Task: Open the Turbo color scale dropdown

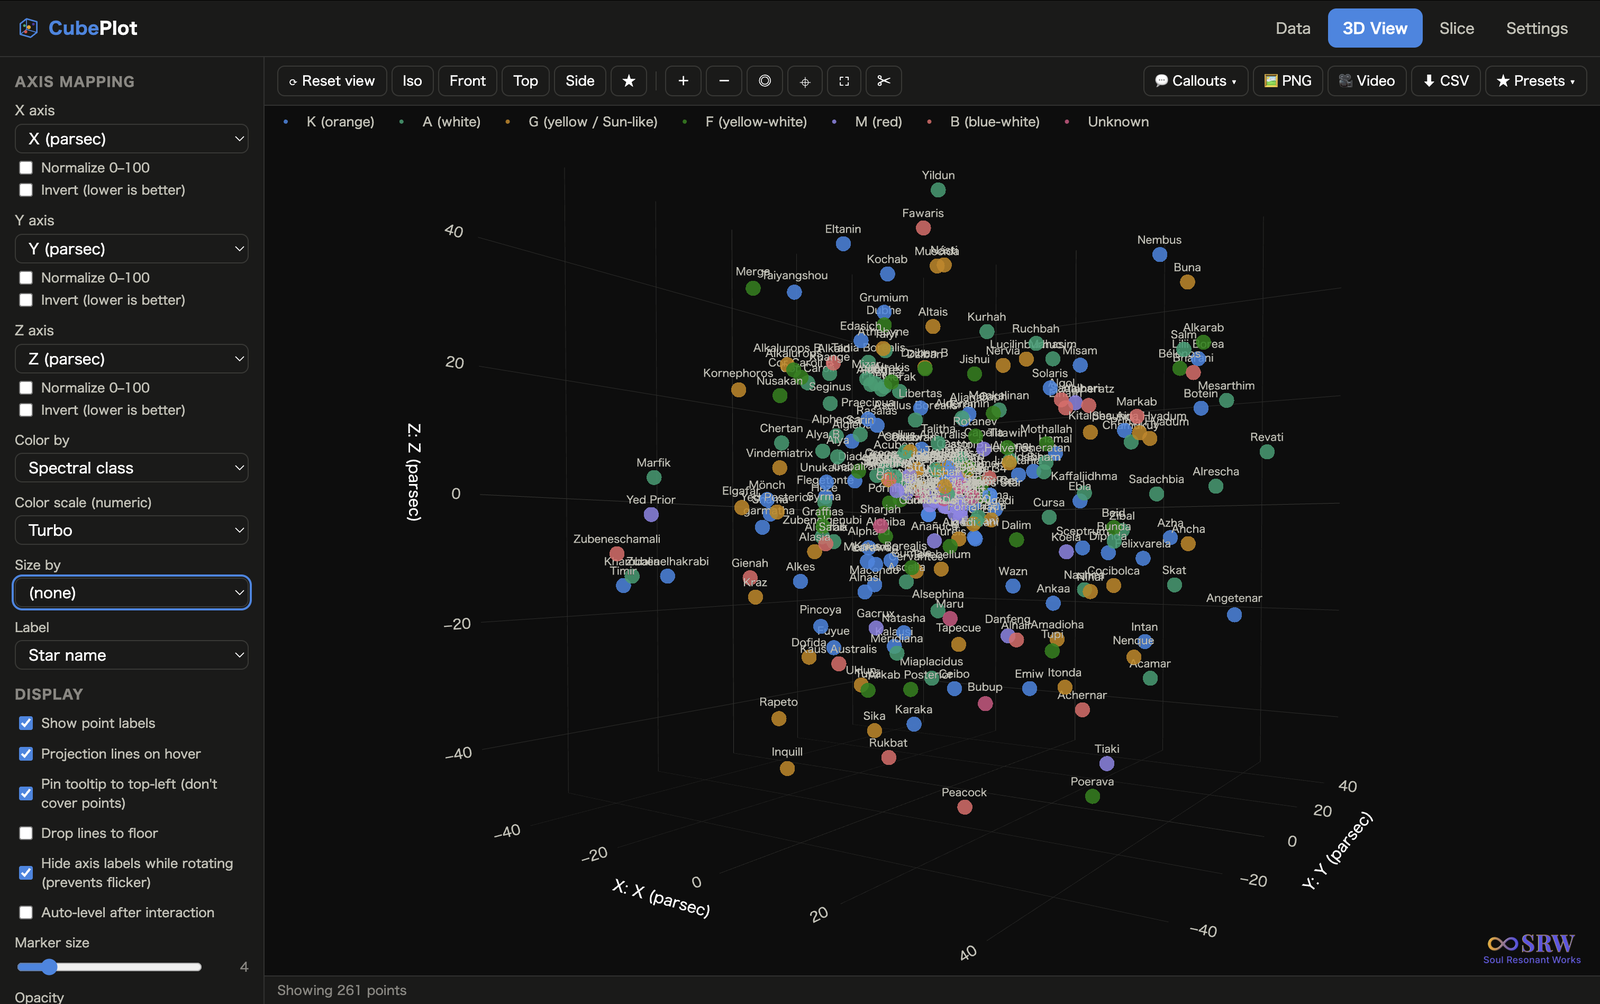Action: tap(132, 530)
